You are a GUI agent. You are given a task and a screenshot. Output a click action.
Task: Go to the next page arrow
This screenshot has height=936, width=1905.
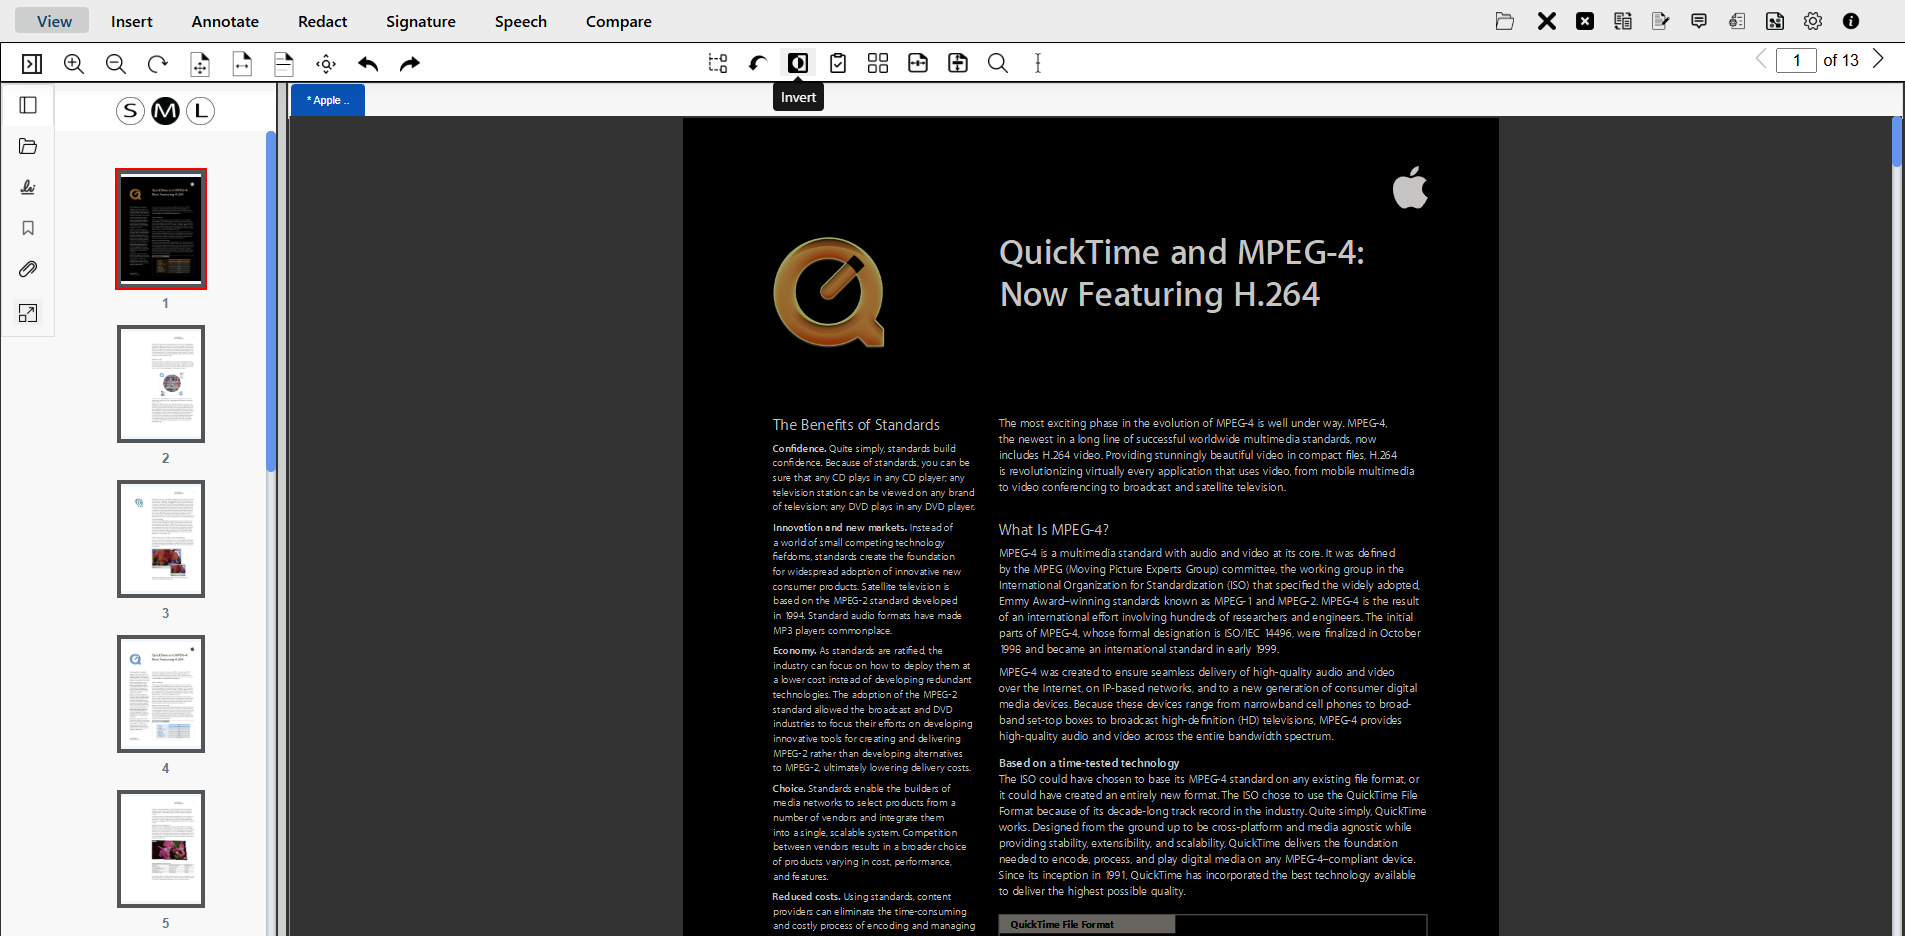(1878, 59)
